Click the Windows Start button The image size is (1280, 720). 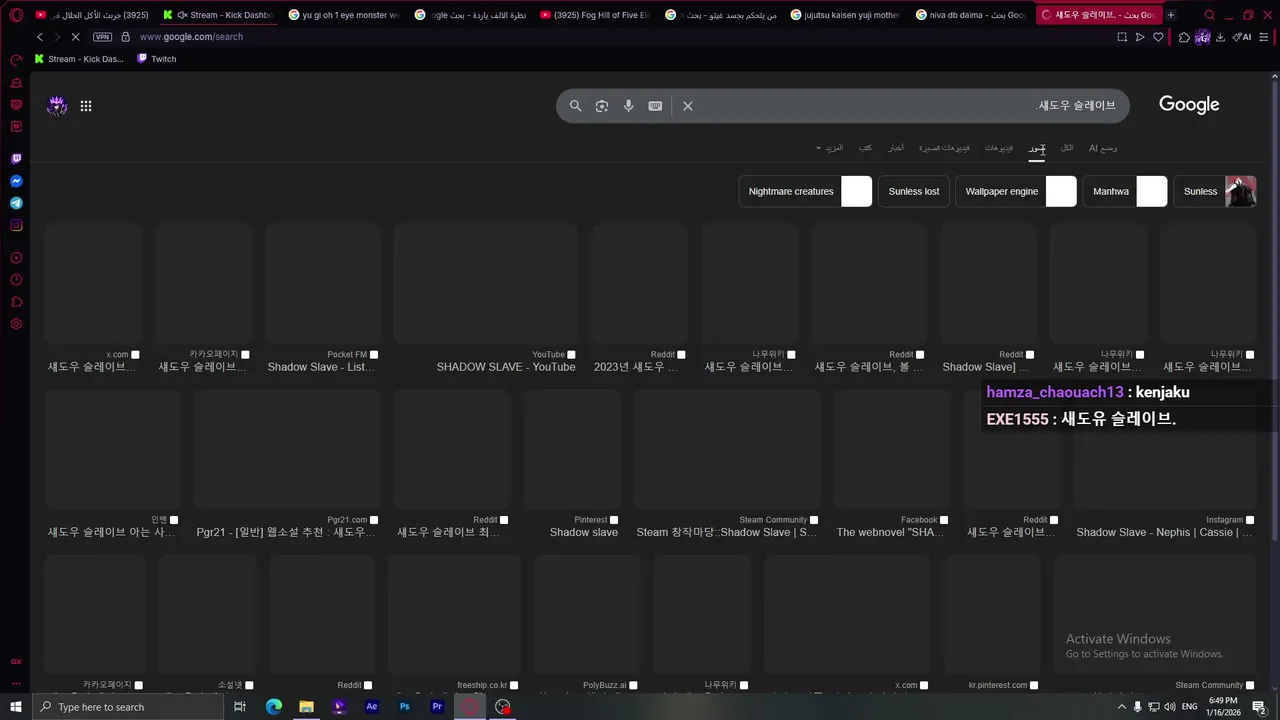pos(16,707)
